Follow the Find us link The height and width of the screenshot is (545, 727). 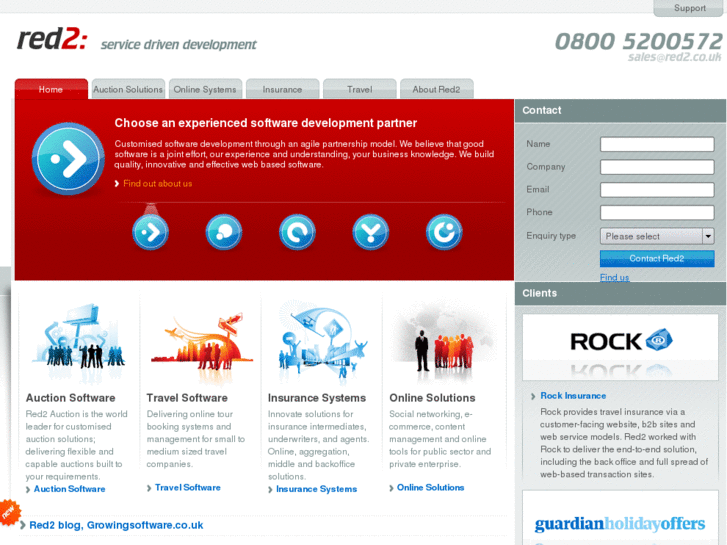tap(614, 277)
